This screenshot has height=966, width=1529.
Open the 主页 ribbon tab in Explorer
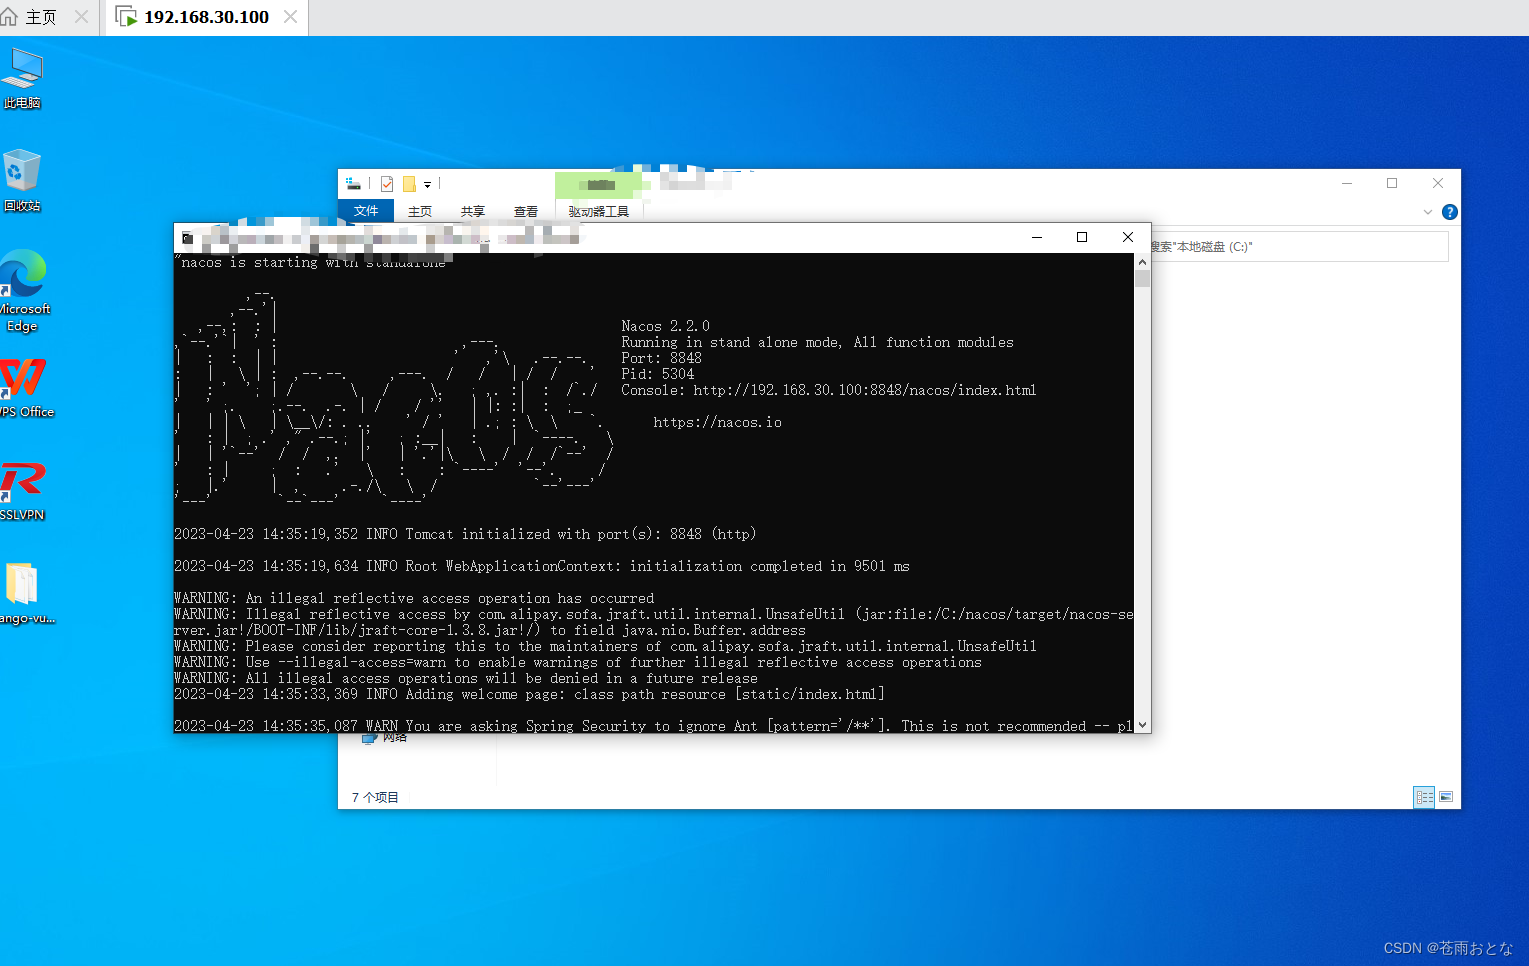pyautogui.click(x=420, y=211)
